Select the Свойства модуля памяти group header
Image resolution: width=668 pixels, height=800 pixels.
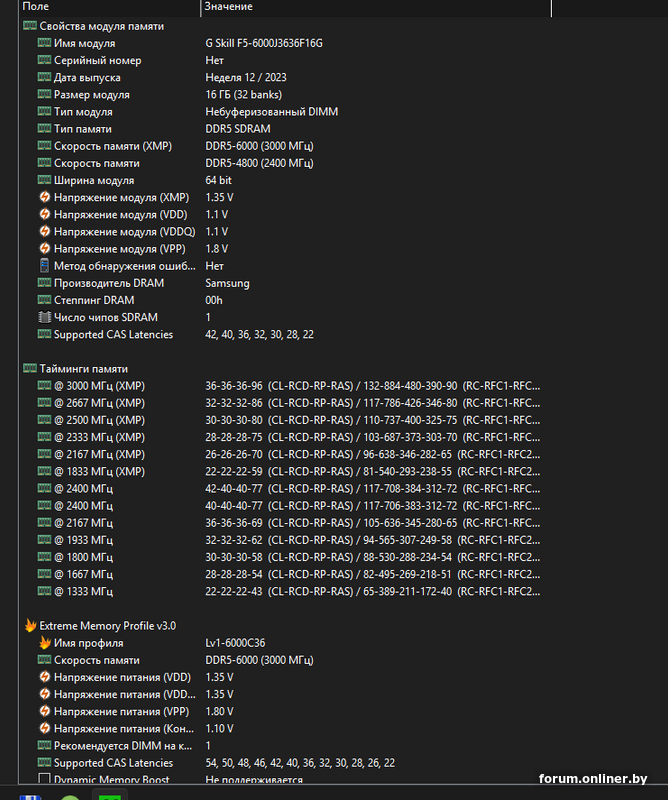coord(101,26)
